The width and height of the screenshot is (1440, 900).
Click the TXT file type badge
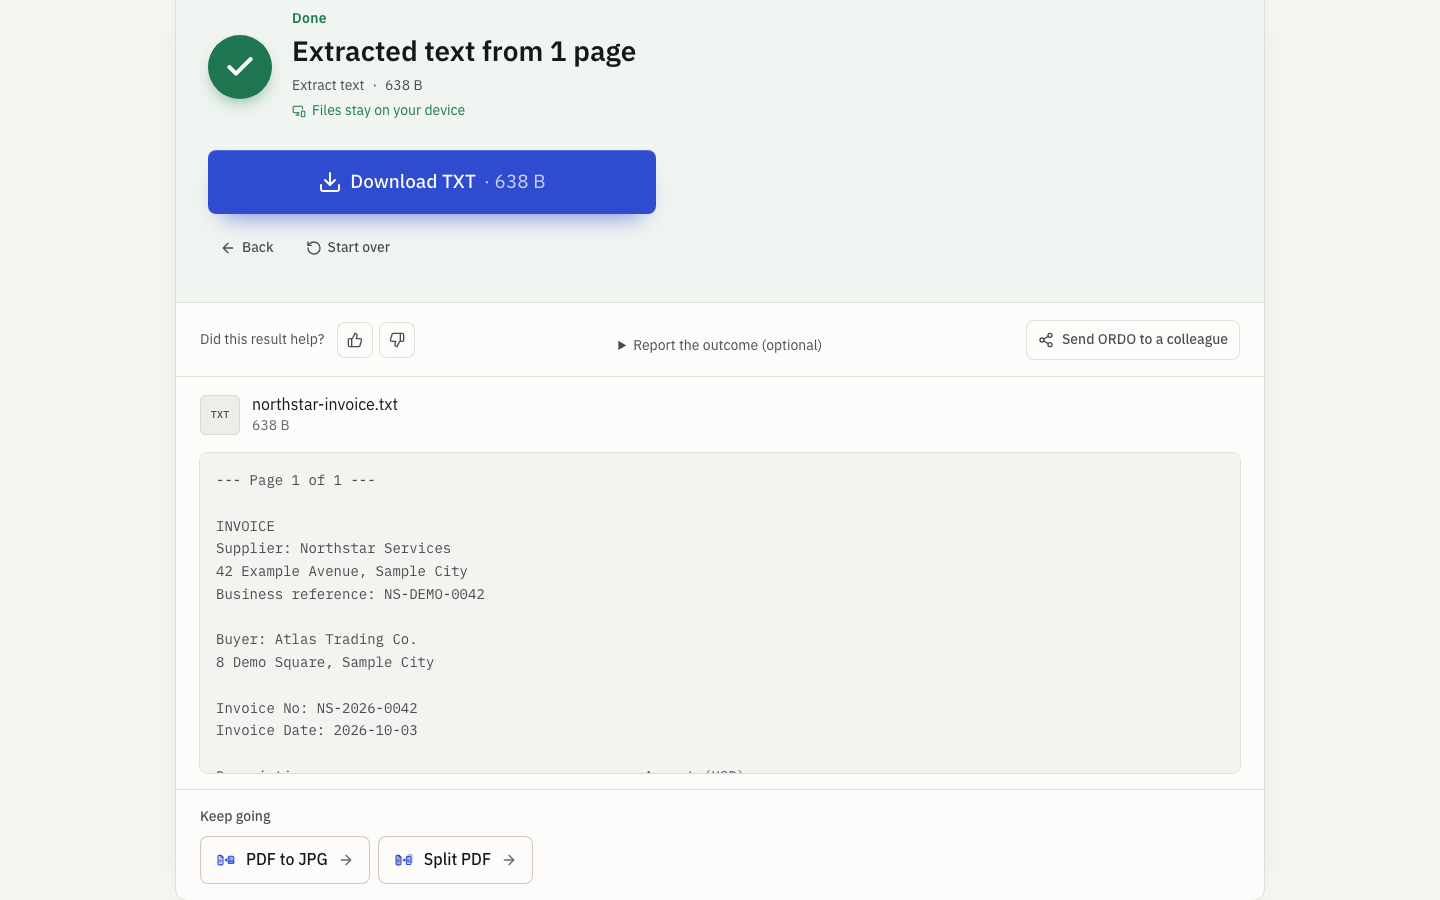[x=220, y=415]
